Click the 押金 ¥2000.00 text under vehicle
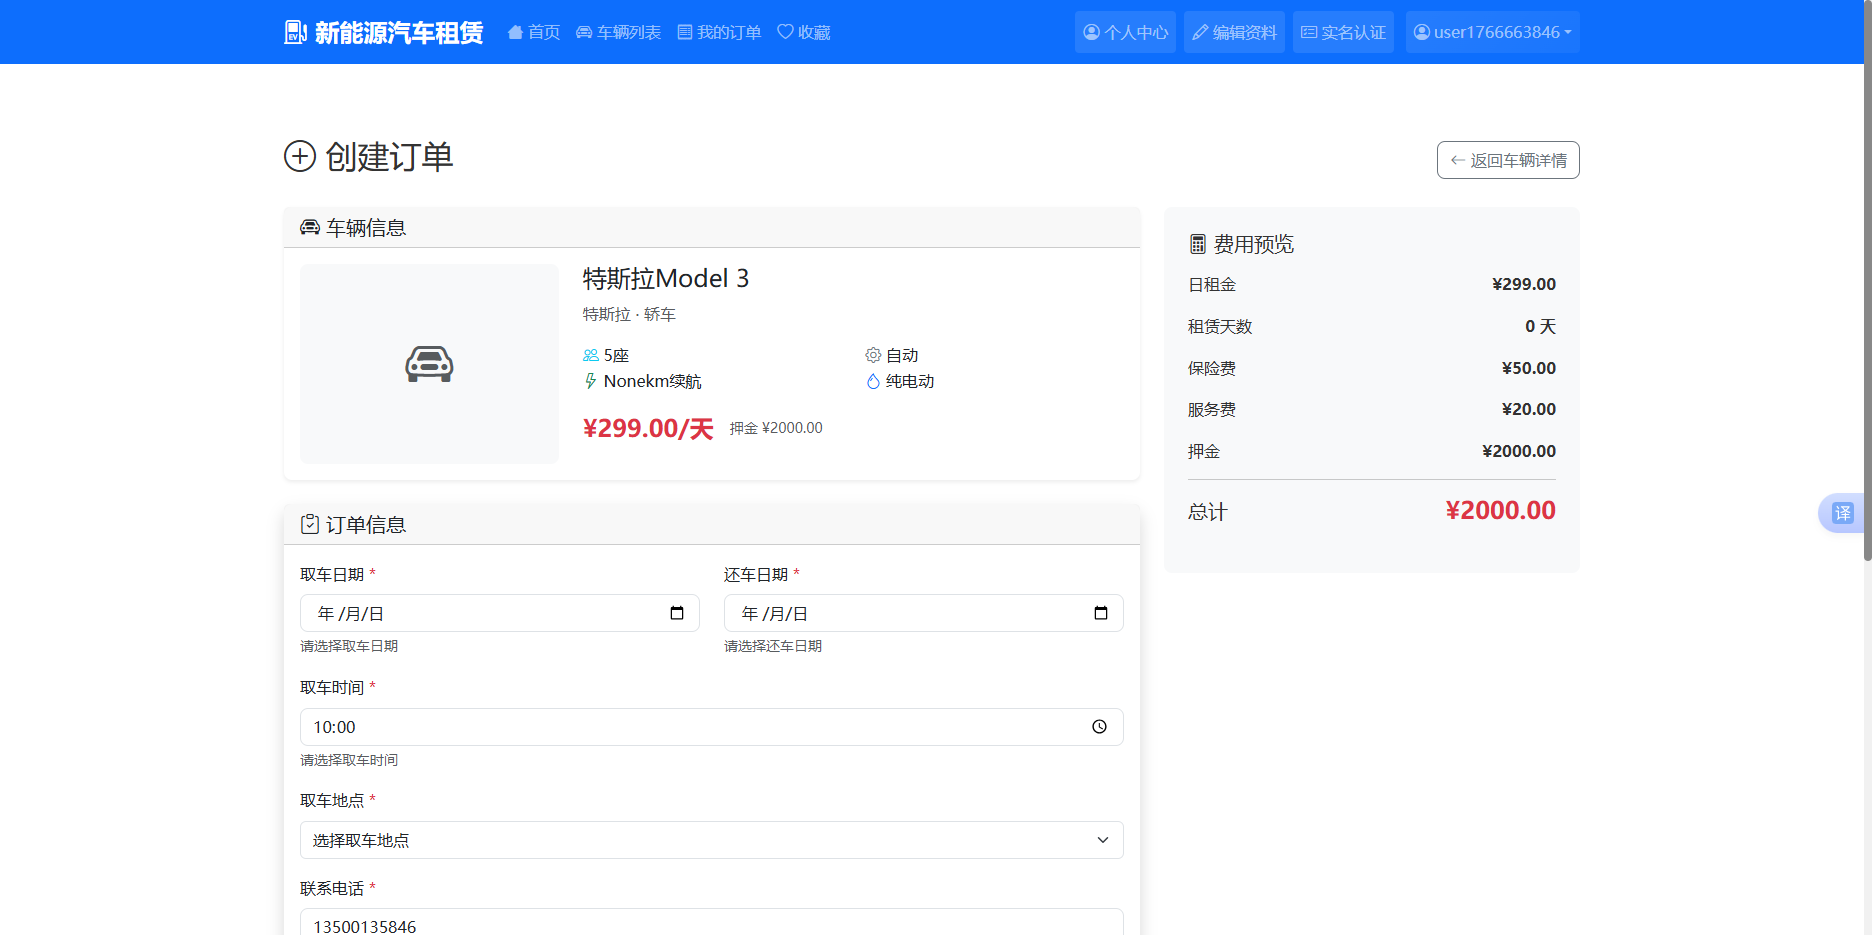The width and height of the screenshot is (1872, 935). click(x=776, y=428)
